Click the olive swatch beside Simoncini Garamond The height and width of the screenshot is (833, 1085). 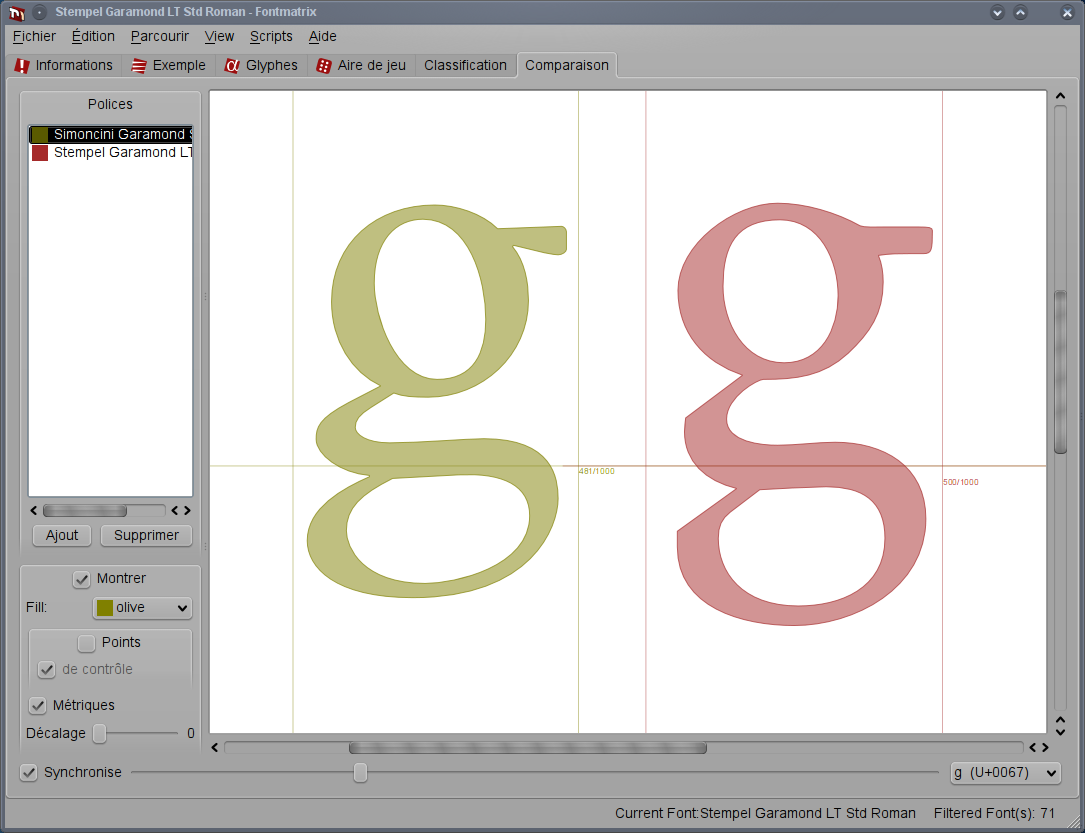click(40, 134)
